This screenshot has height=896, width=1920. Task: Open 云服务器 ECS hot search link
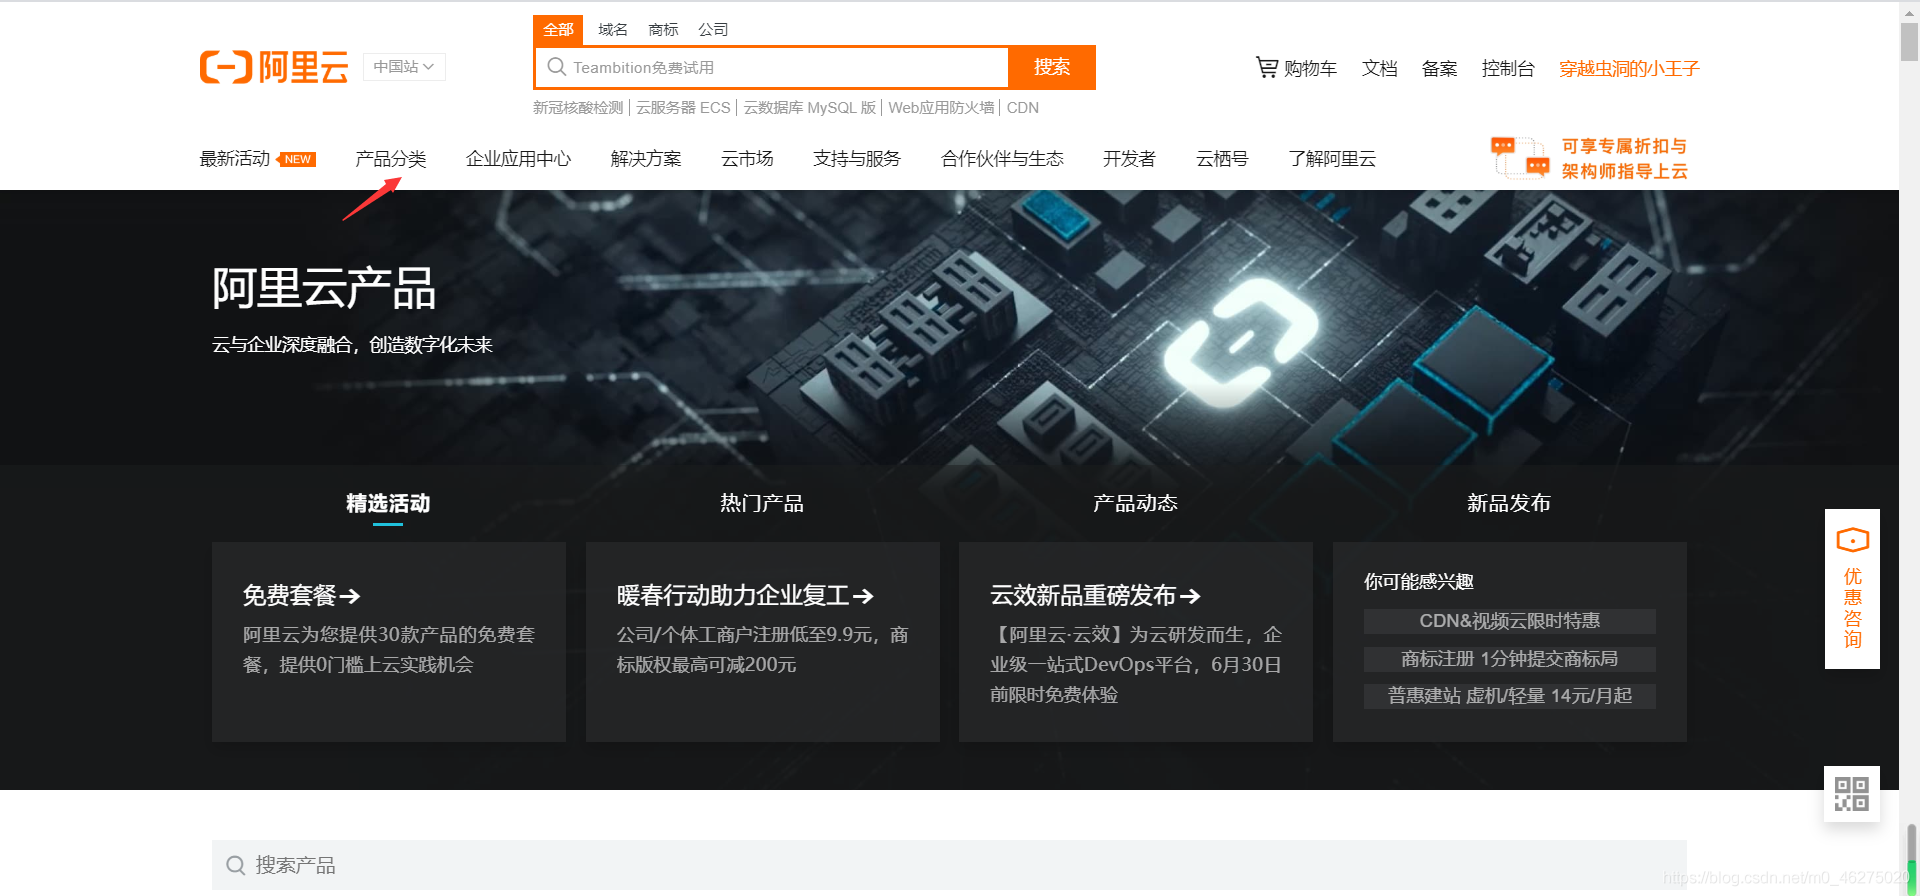[684, 108]
